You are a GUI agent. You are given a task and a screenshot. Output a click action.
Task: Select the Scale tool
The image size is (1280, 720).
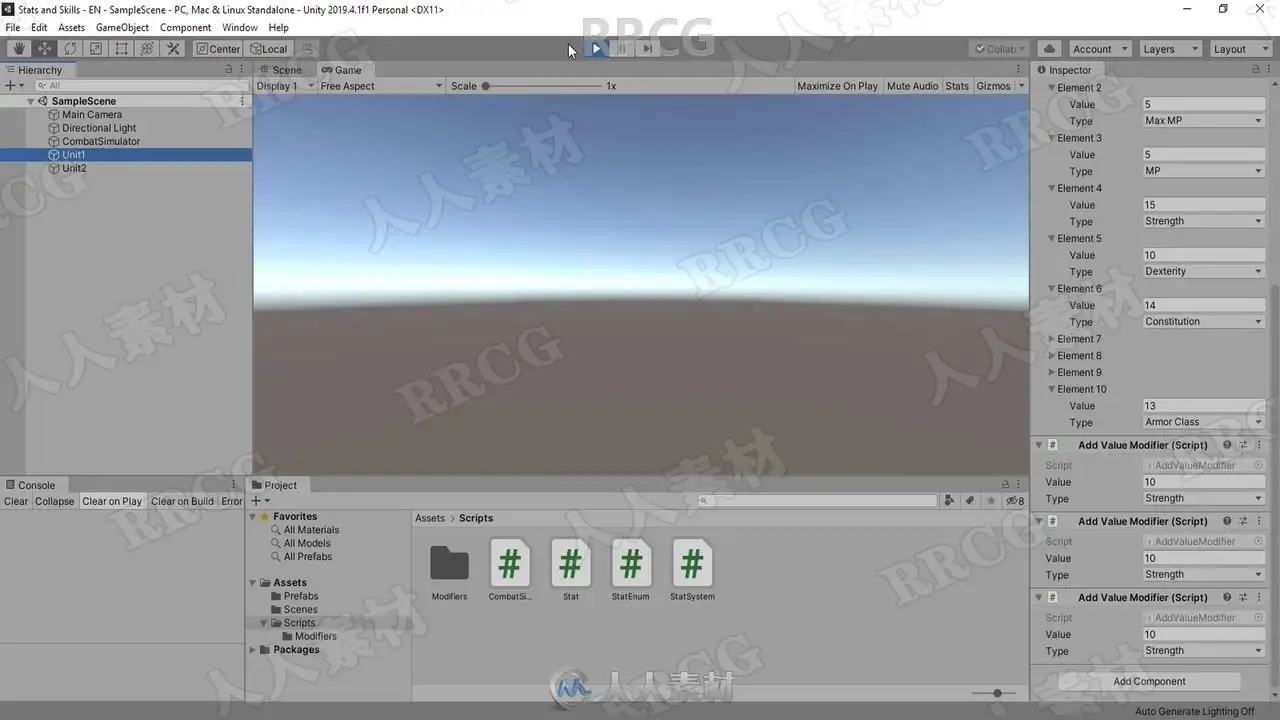coord(96,48)
